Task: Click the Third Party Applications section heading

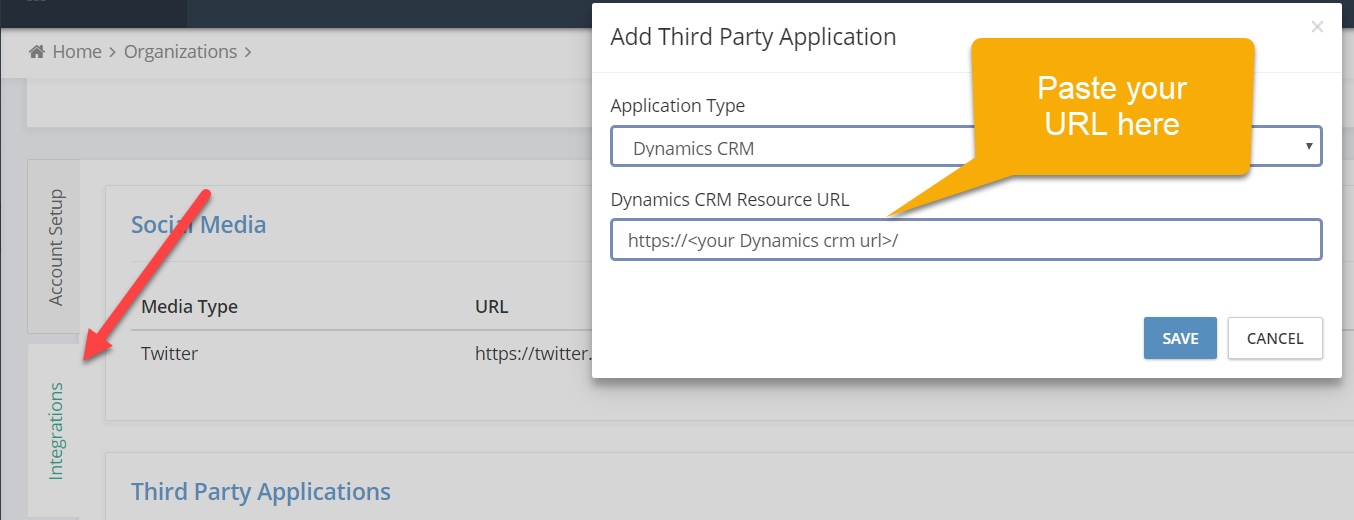Action: point(261,491)
